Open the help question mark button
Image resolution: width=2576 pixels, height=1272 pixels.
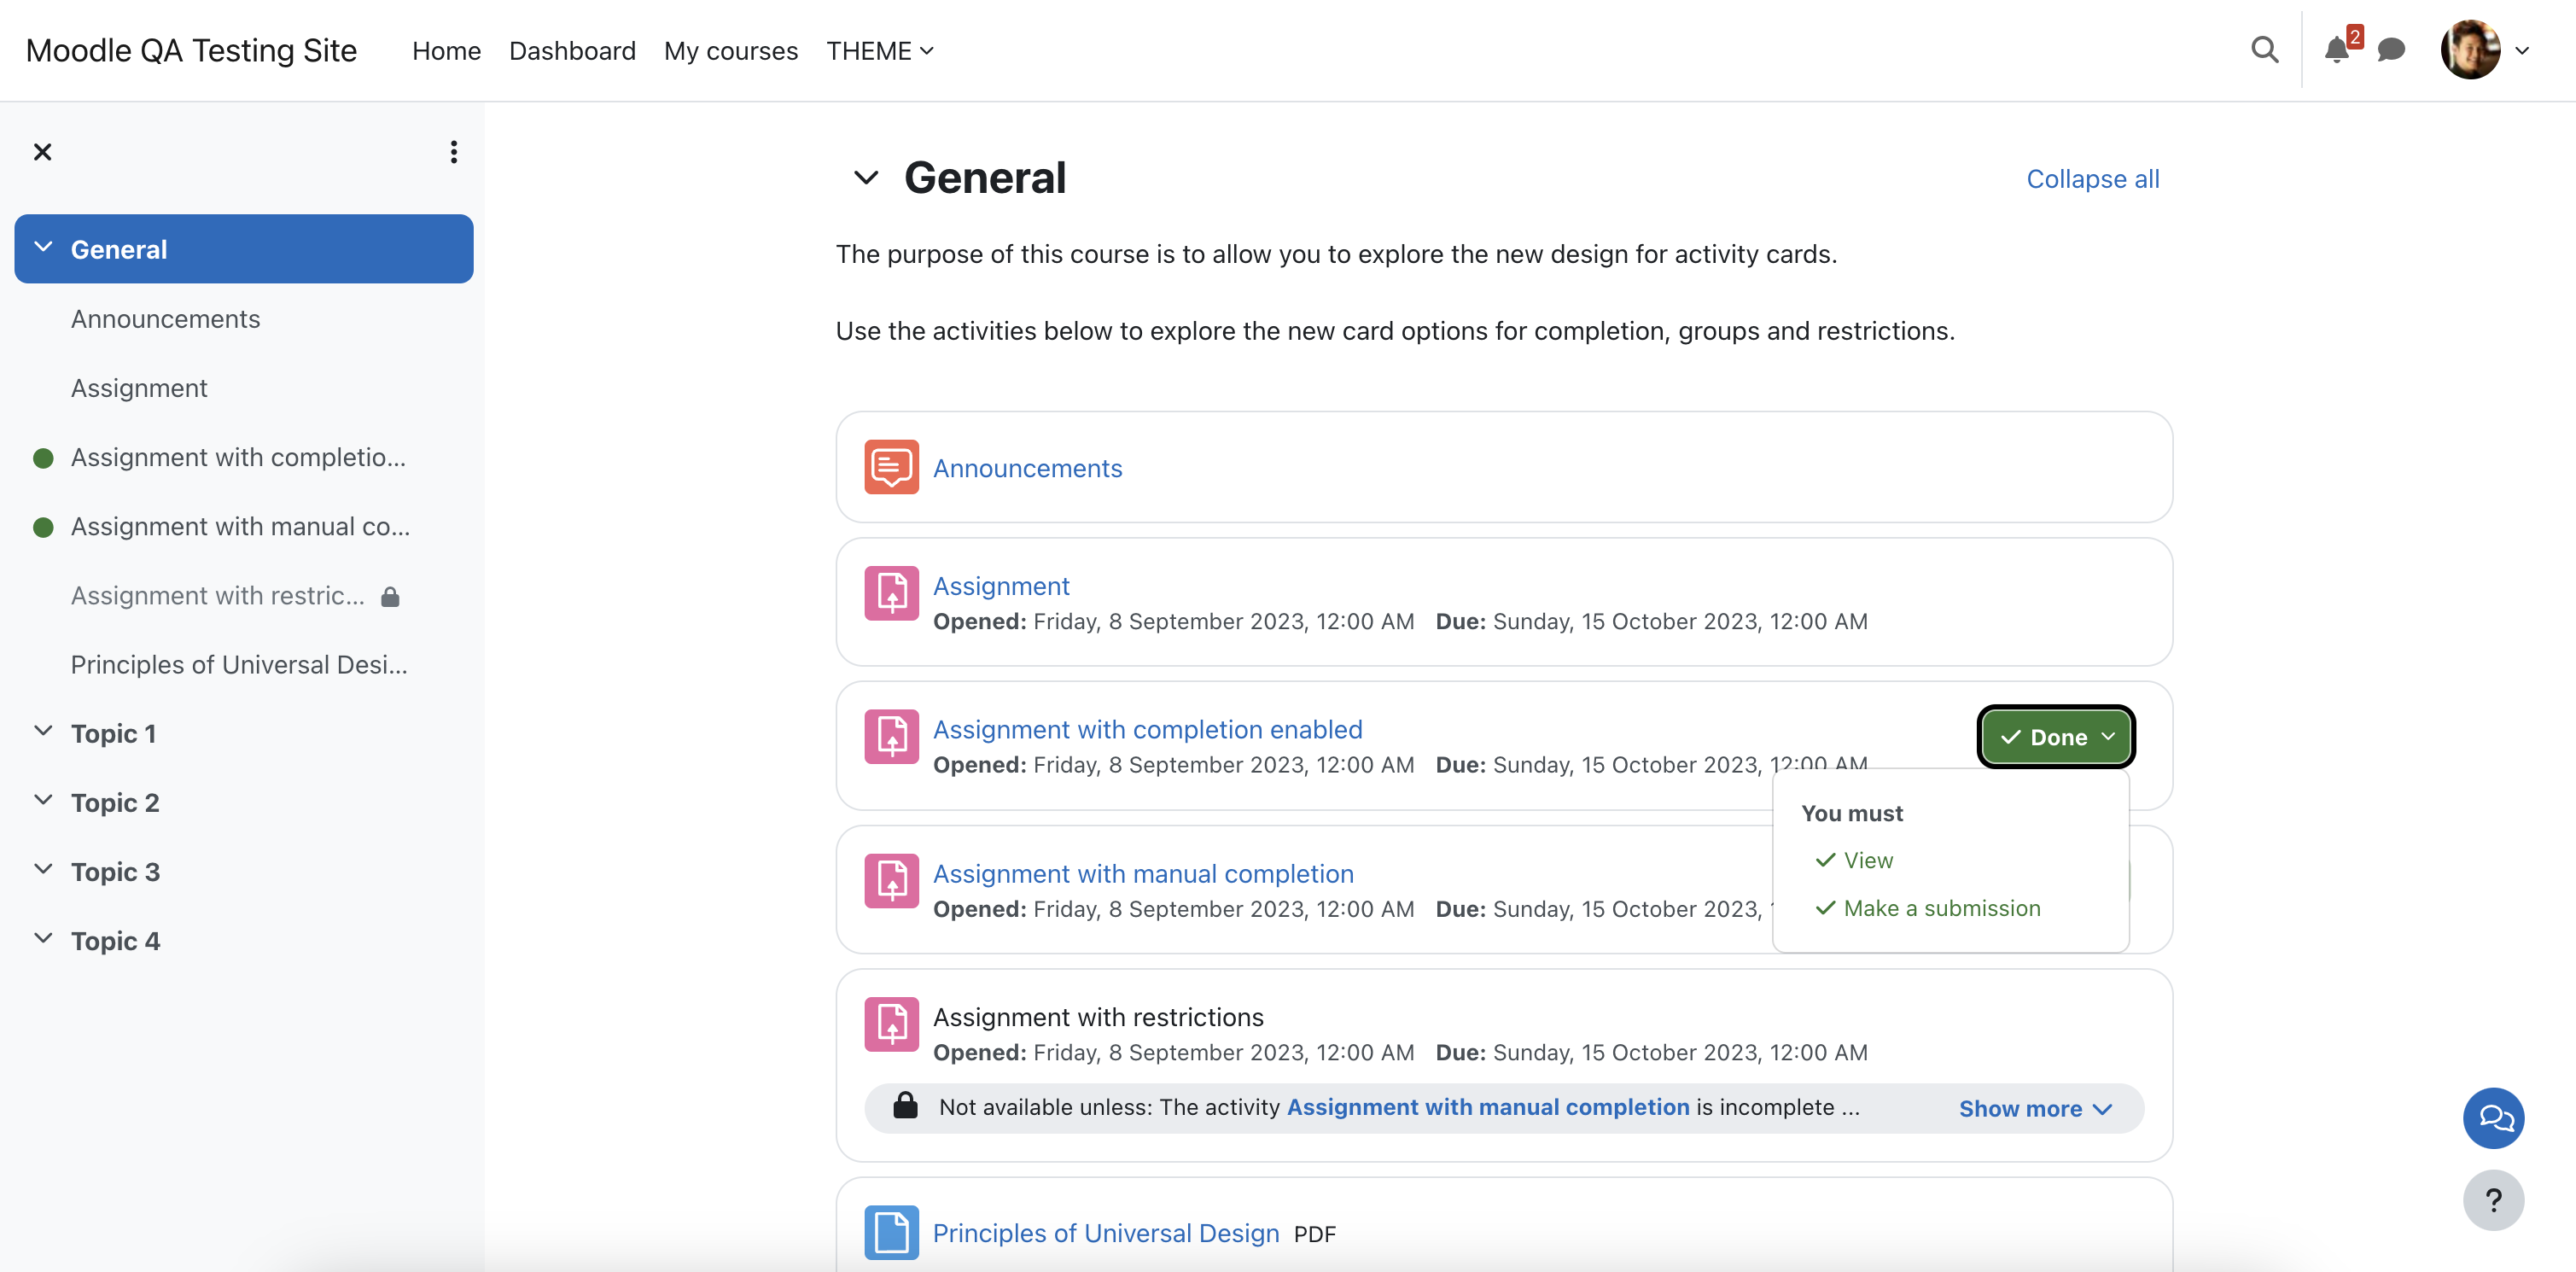point(2493,1200)
